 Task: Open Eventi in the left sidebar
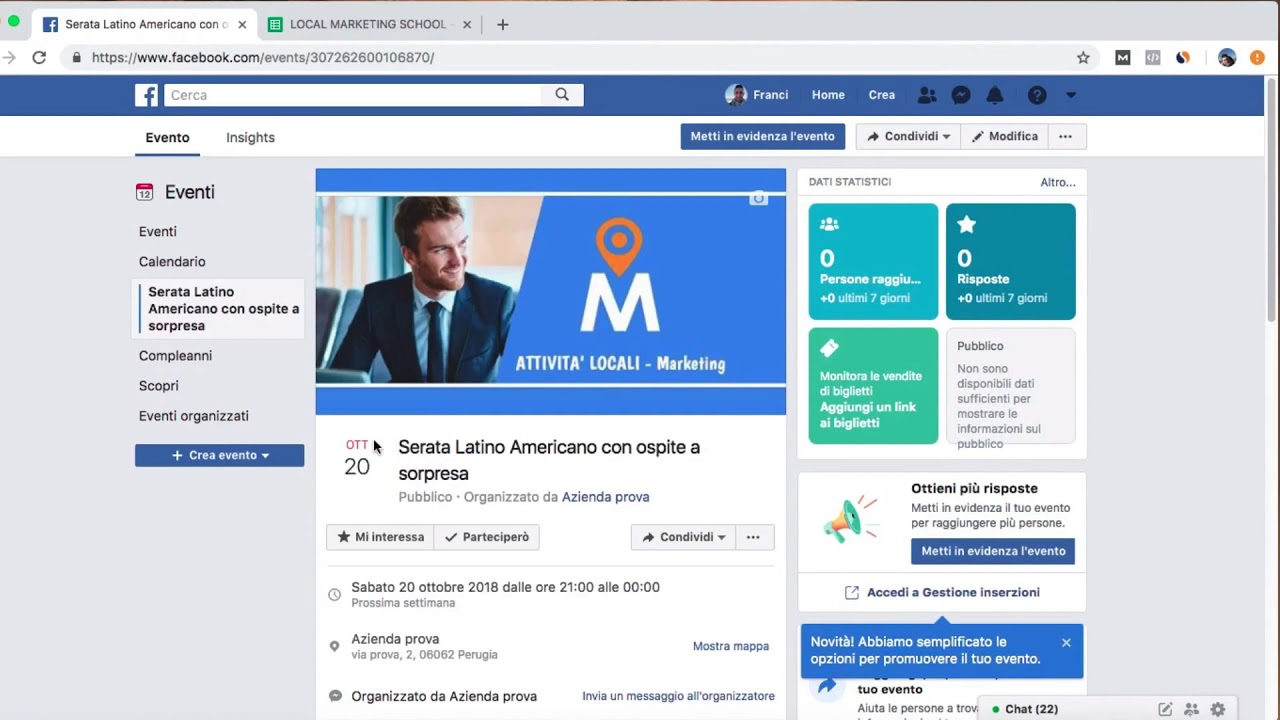coord(158,231)
